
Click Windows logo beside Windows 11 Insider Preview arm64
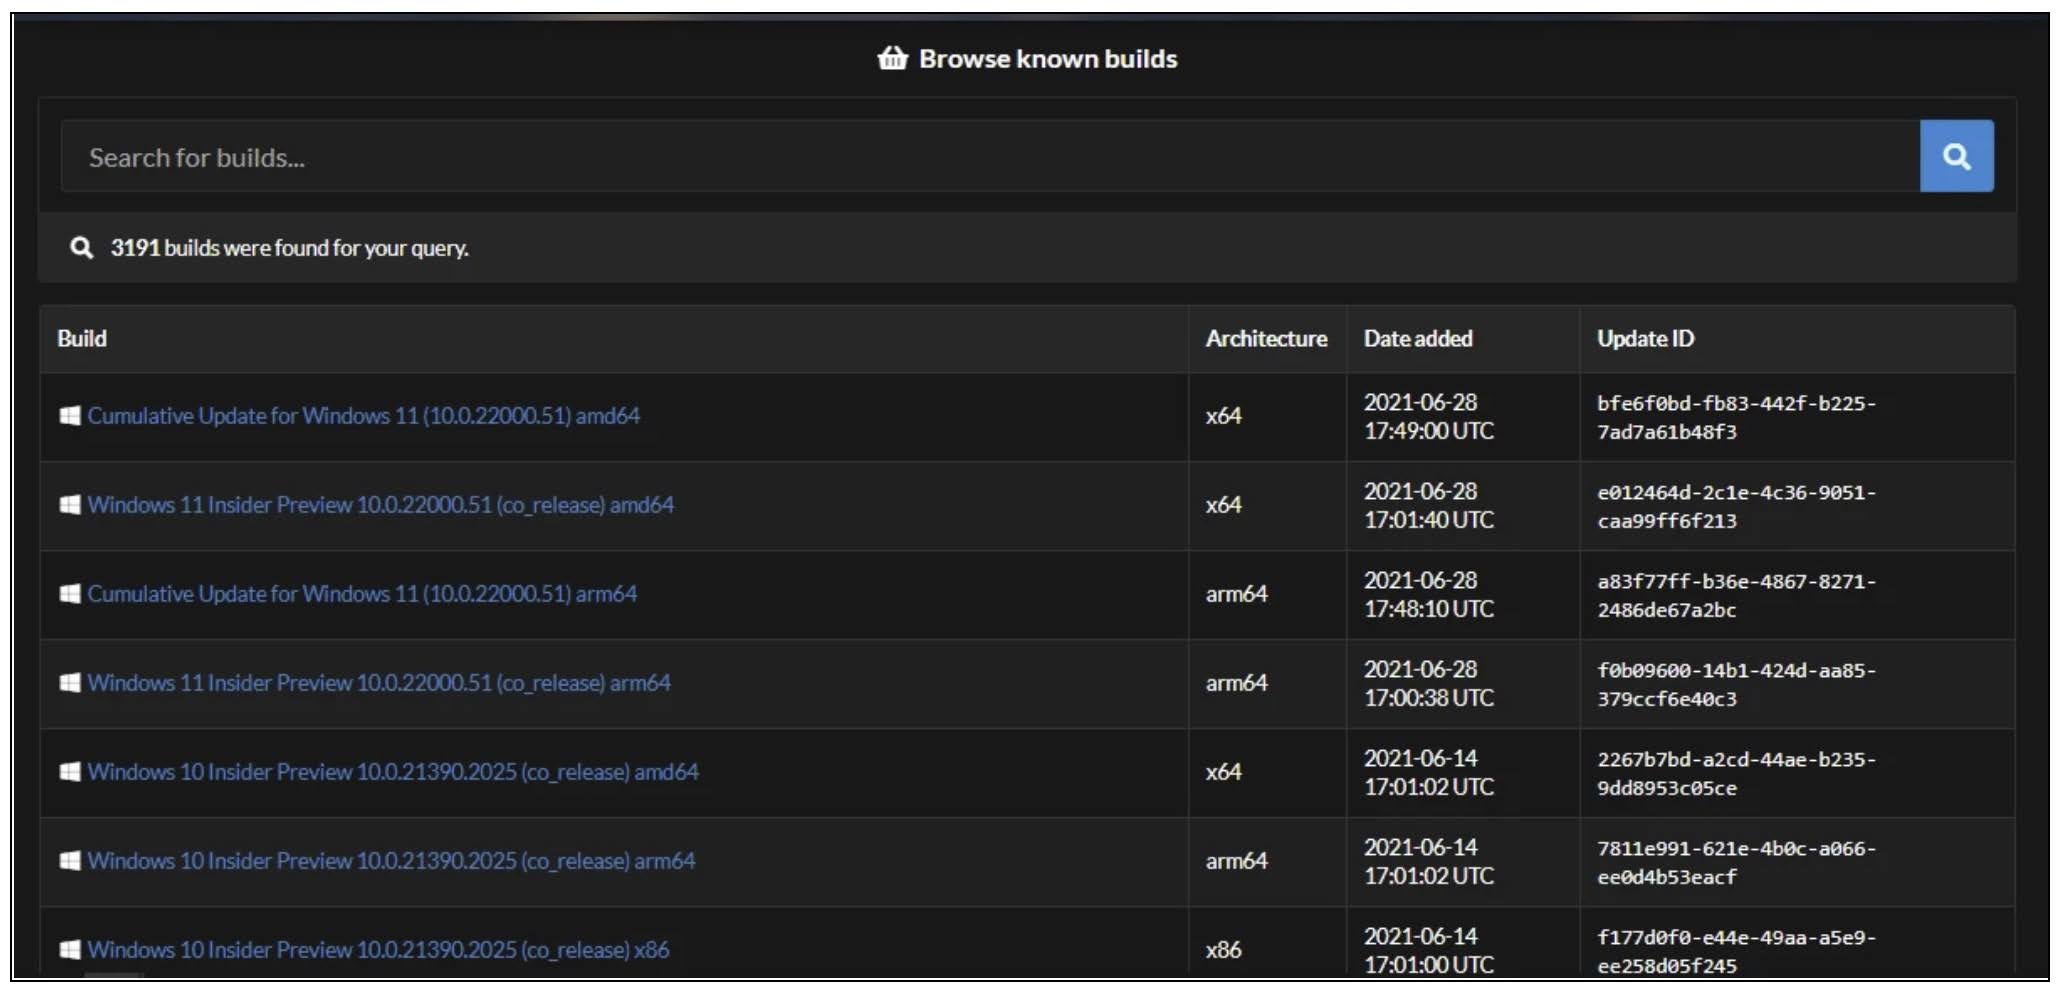click(x=70, y=683)
